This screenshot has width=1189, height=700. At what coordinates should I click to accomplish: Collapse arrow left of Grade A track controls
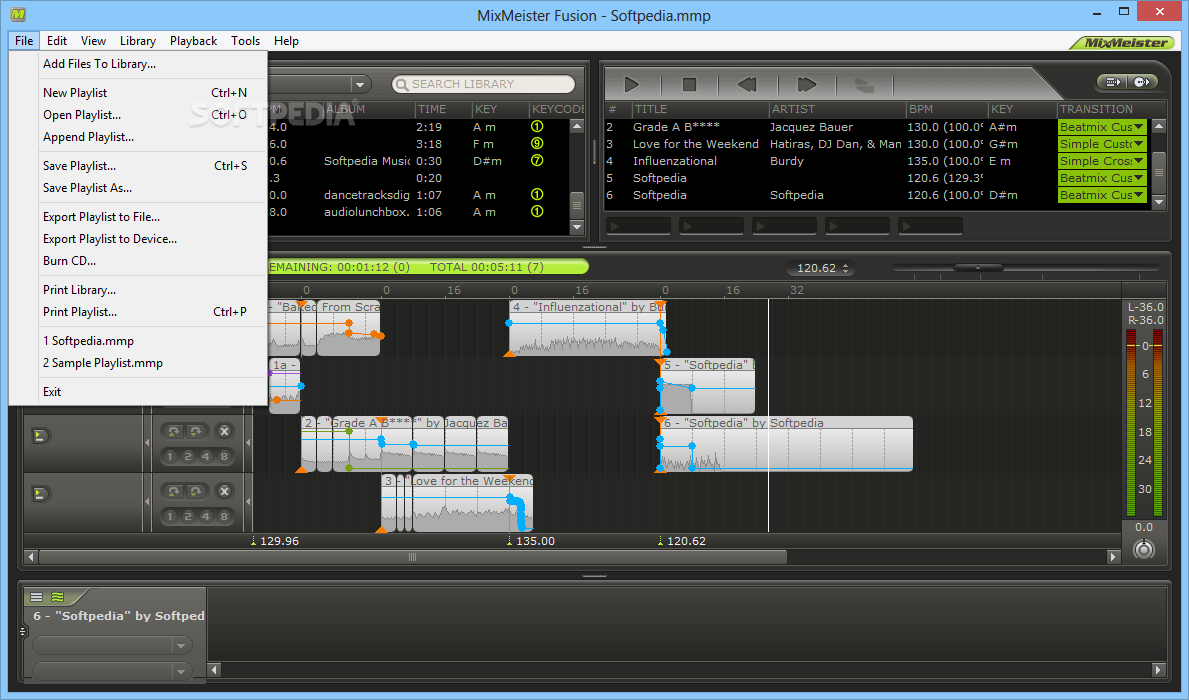(147, 443)
